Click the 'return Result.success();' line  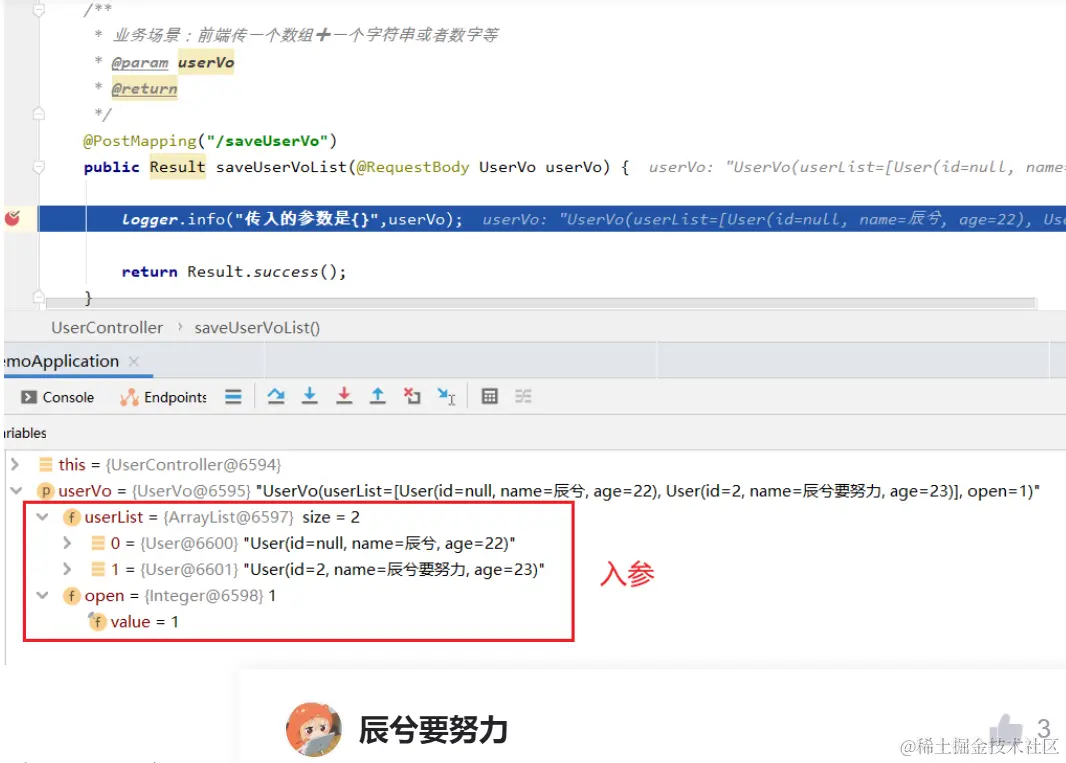(234, 271)
